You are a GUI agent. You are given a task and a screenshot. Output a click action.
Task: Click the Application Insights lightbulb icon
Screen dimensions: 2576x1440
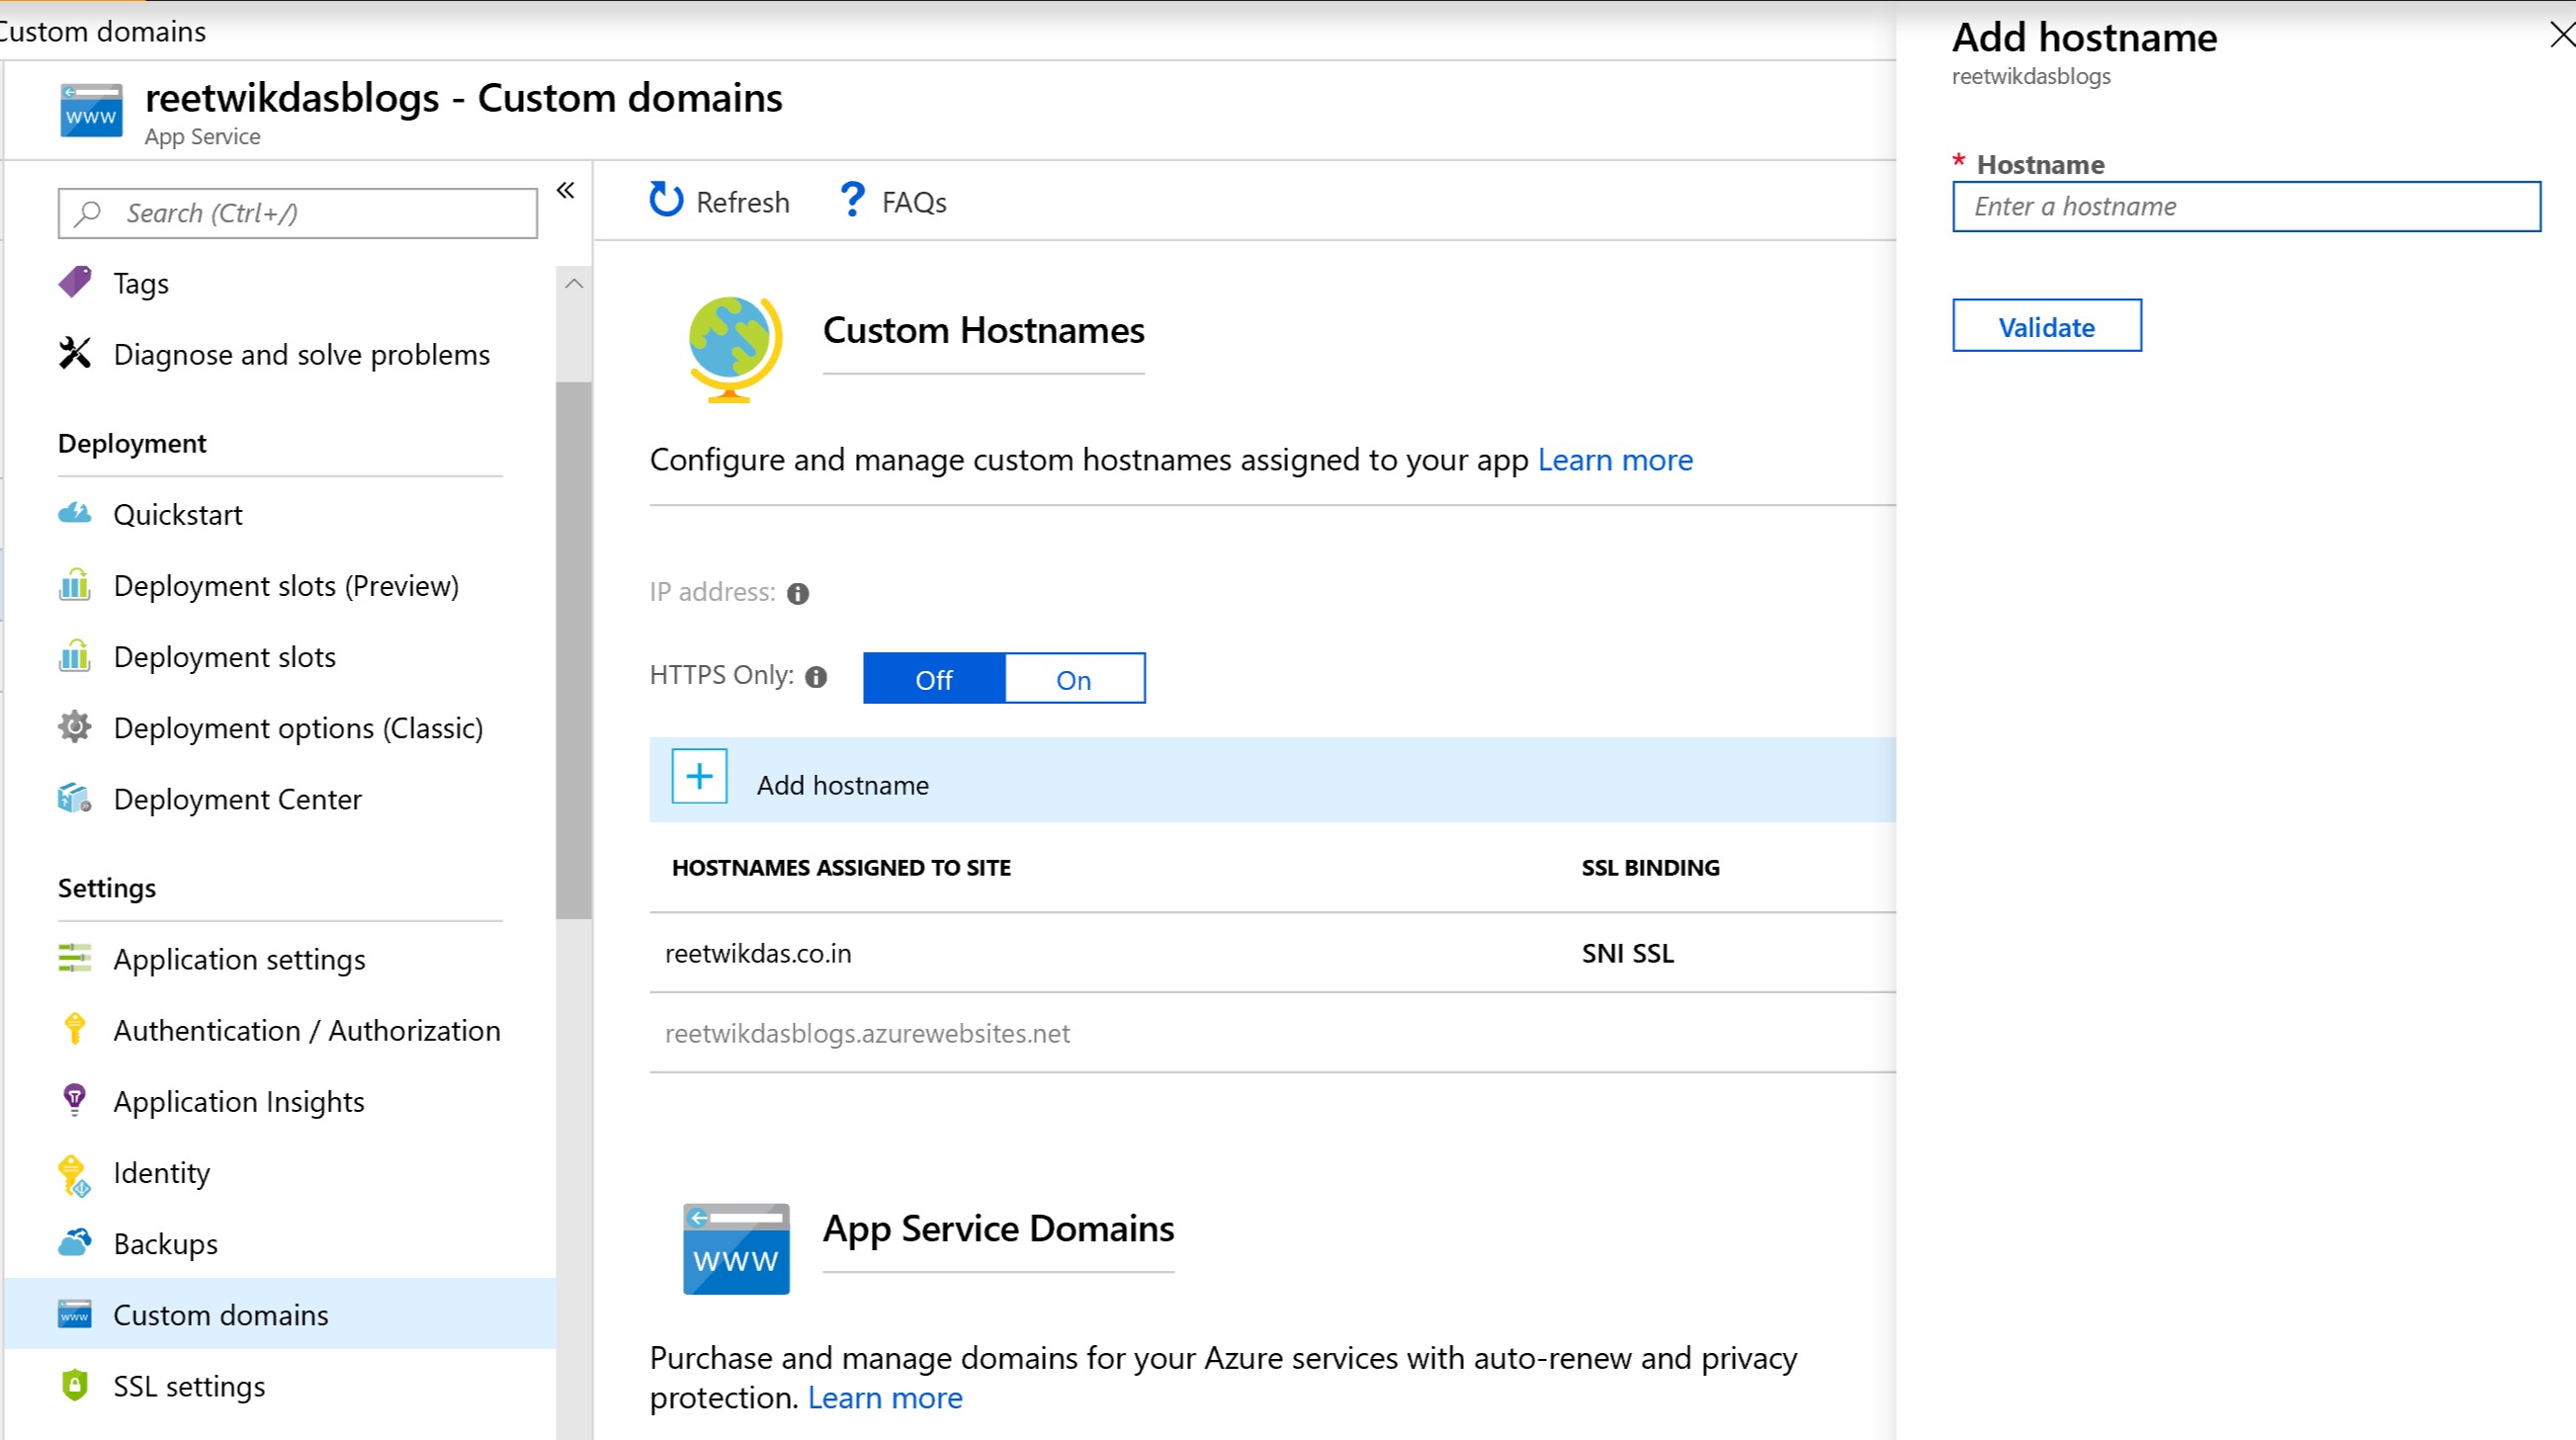coord(75,1101)
